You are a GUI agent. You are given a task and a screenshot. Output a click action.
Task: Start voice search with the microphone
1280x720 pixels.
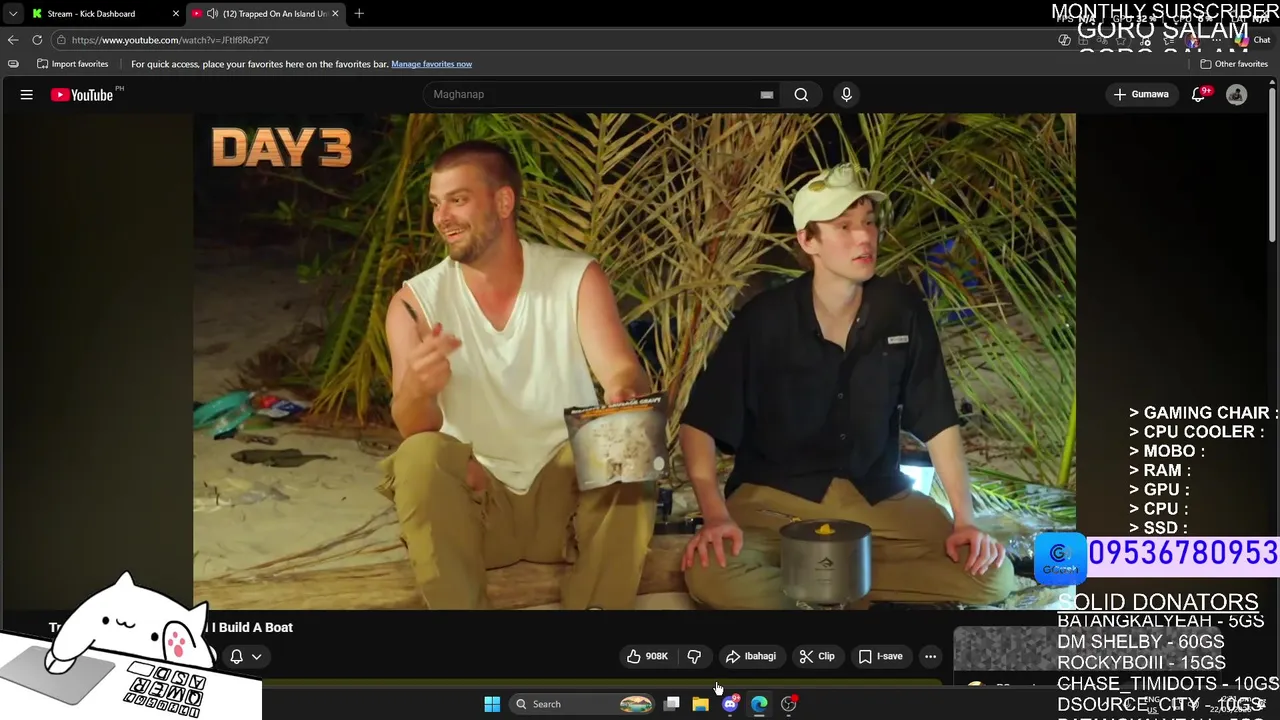coord(846,94)
